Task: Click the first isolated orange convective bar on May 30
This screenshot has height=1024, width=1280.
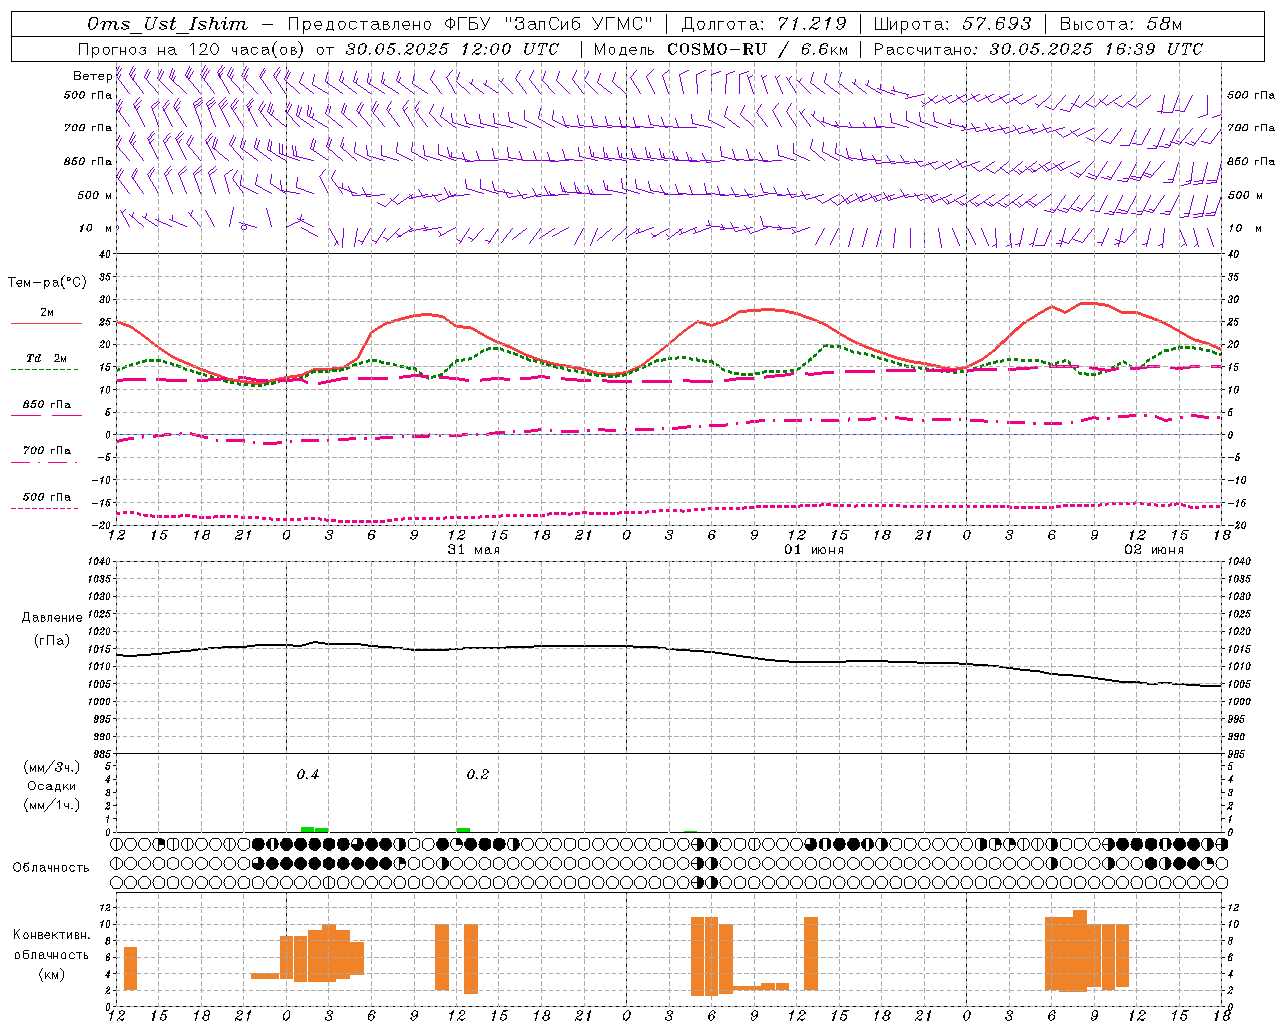Action: [130, 968]
